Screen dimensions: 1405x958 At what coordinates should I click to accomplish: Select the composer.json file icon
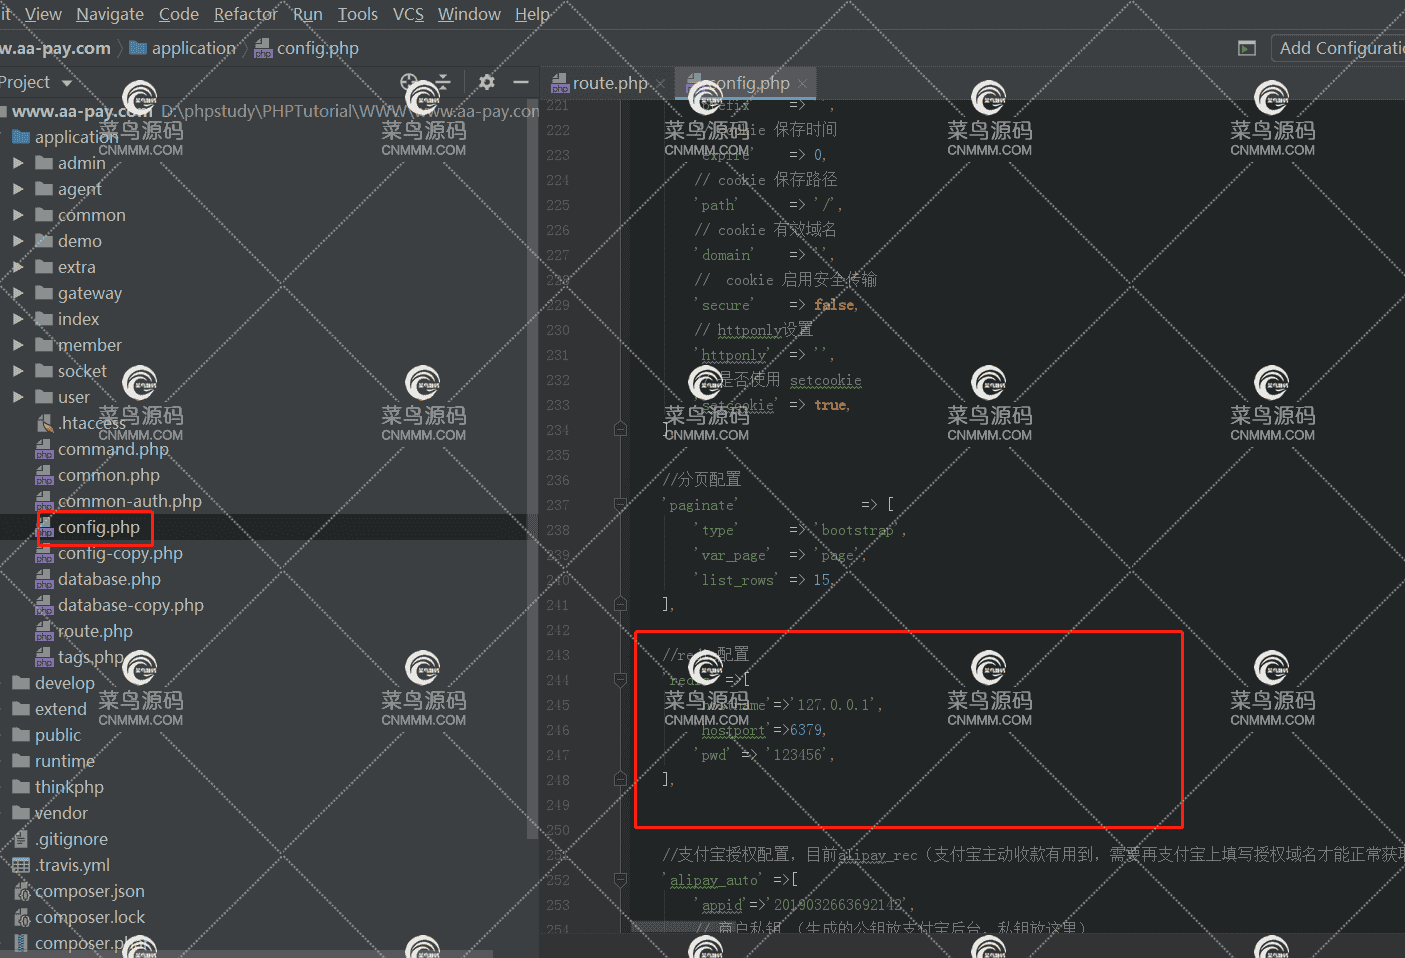point(21,891)
